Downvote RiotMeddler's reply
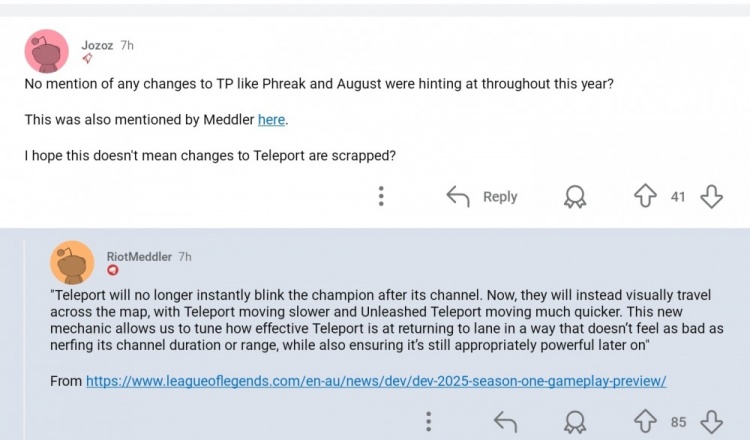 (711, 422)
